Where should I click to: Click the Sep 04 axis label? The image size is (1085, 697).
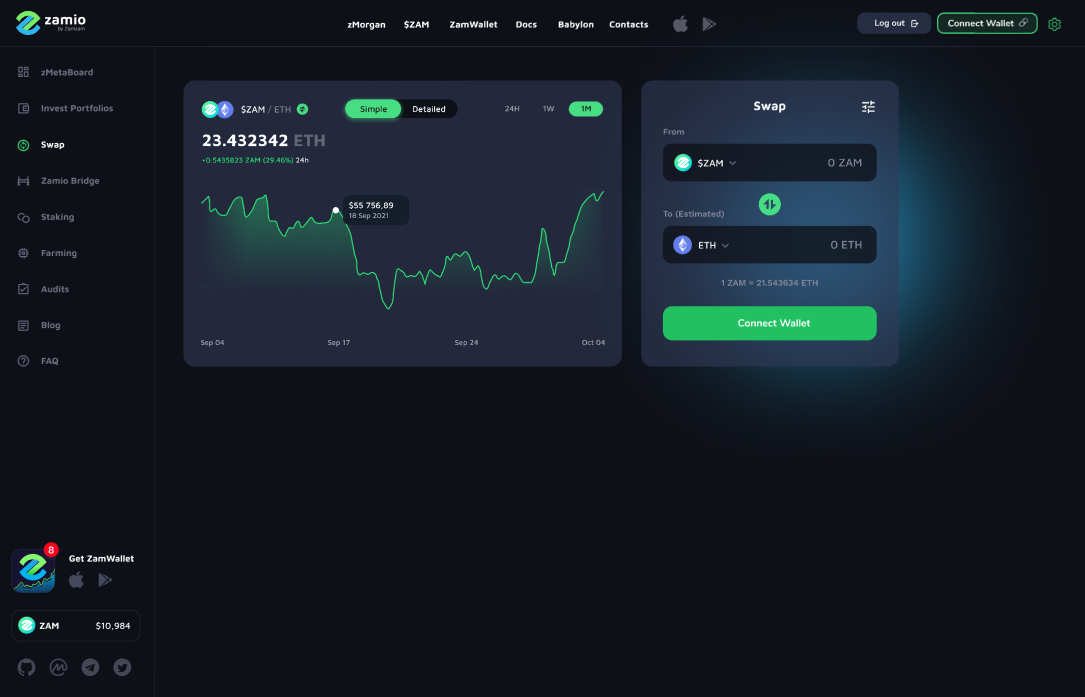[212, 343]
